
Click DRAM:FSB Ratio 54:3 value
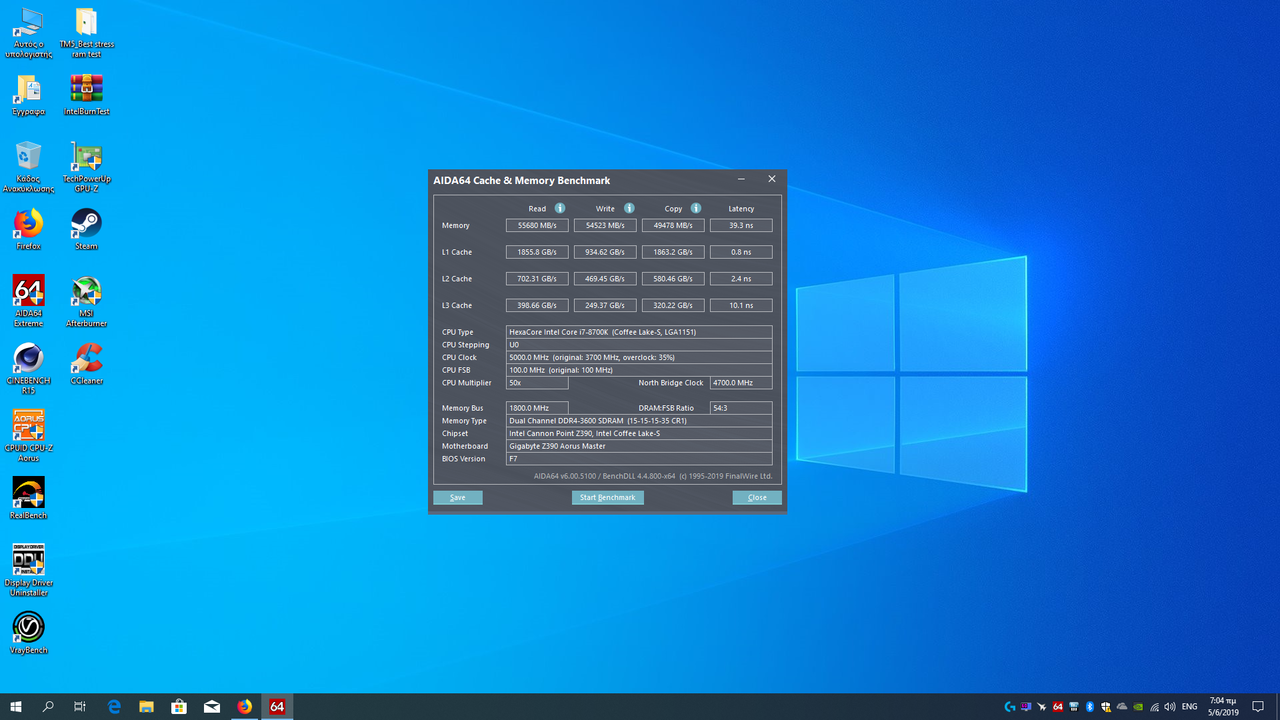(x=741, y=408)
